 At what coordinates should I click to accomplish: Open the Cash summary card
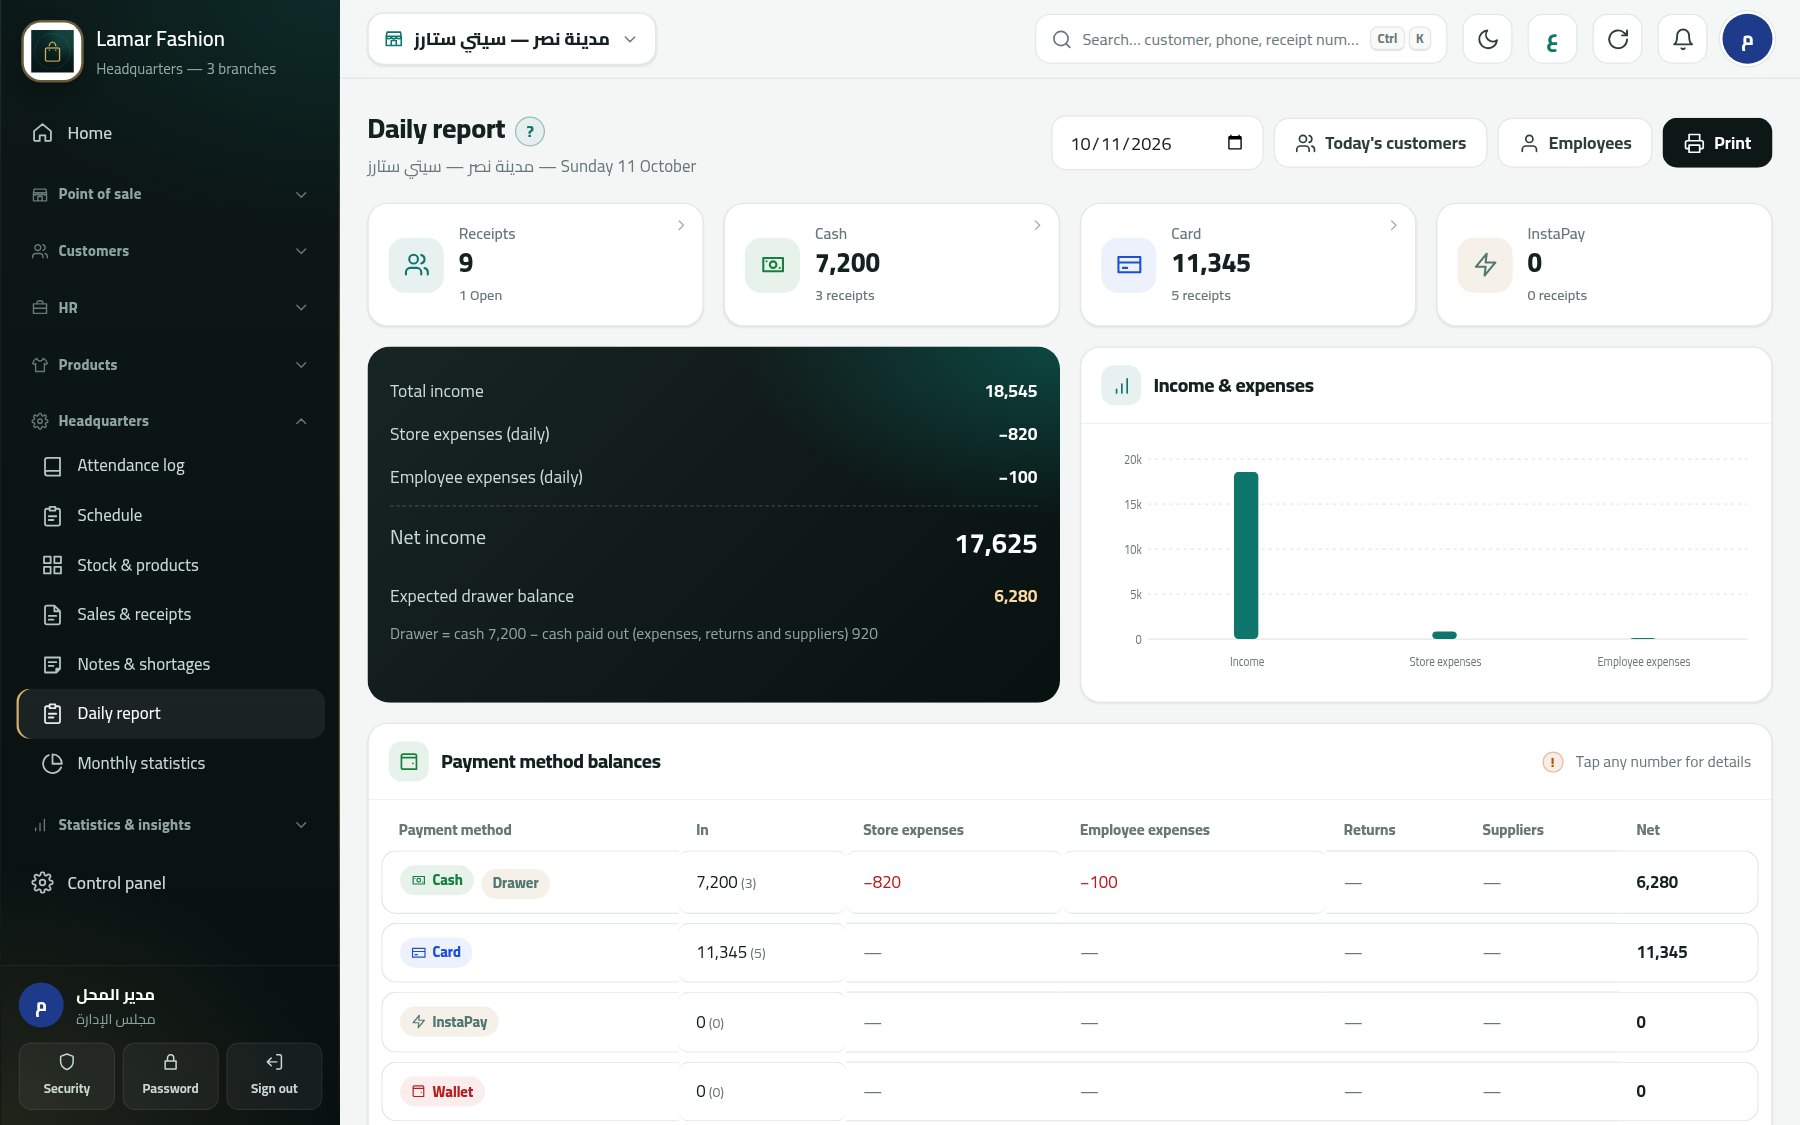click(x=891, y=265)
